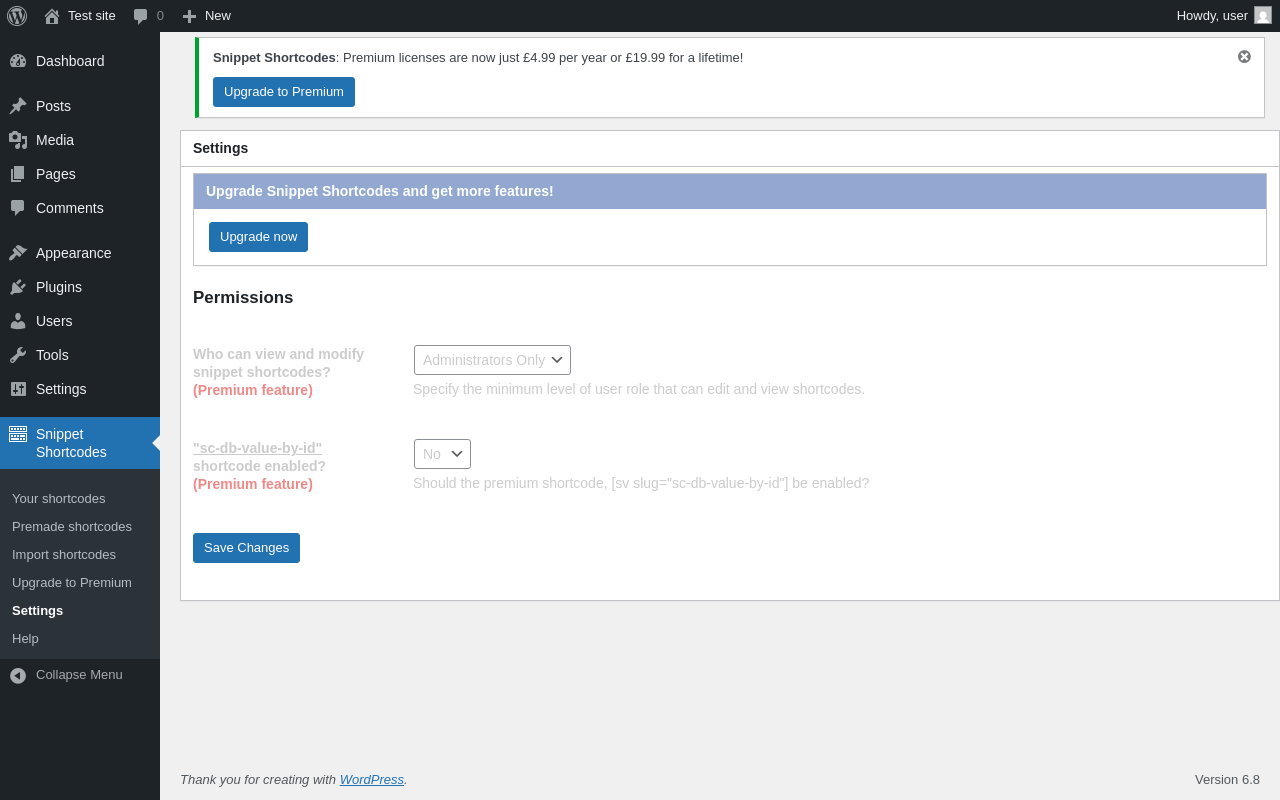Click the Version 6.8 footer text
Screen dimensions: 1280x800
click(x=1227, y=779)
